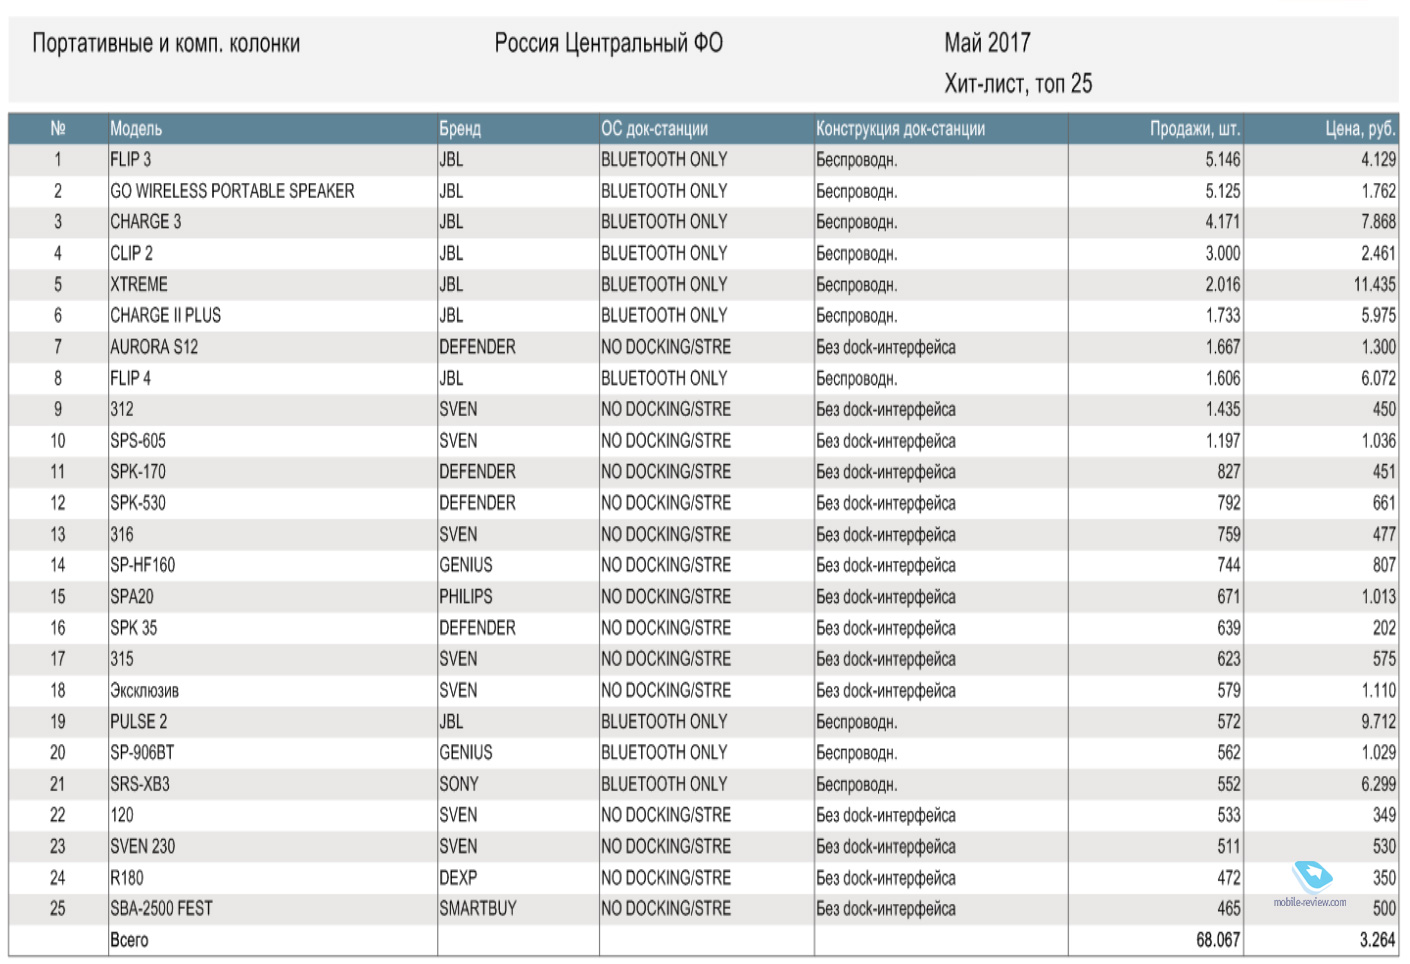The image size is (1410, 964).
Task: Click the Конструкция док-станции column header
Action: pyautogui.click(x=900, y=128)
